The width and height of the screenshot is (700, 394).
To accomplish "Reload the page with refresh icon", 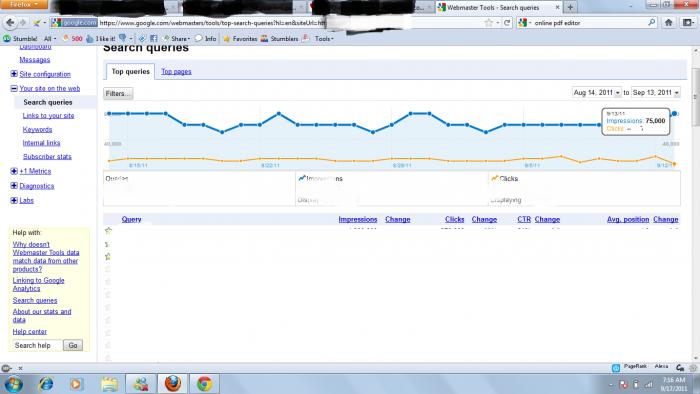I will [507, 23].
